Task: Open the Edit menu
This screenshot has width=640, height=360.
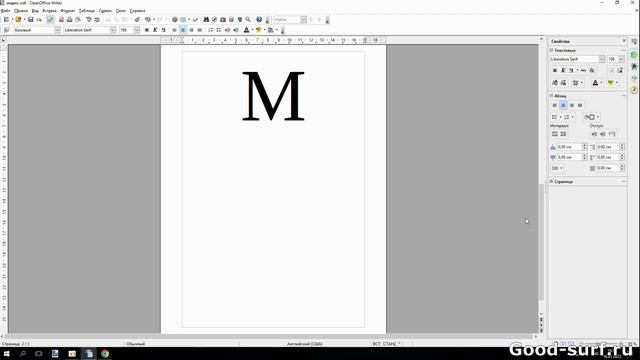Action: click(21, 11)
